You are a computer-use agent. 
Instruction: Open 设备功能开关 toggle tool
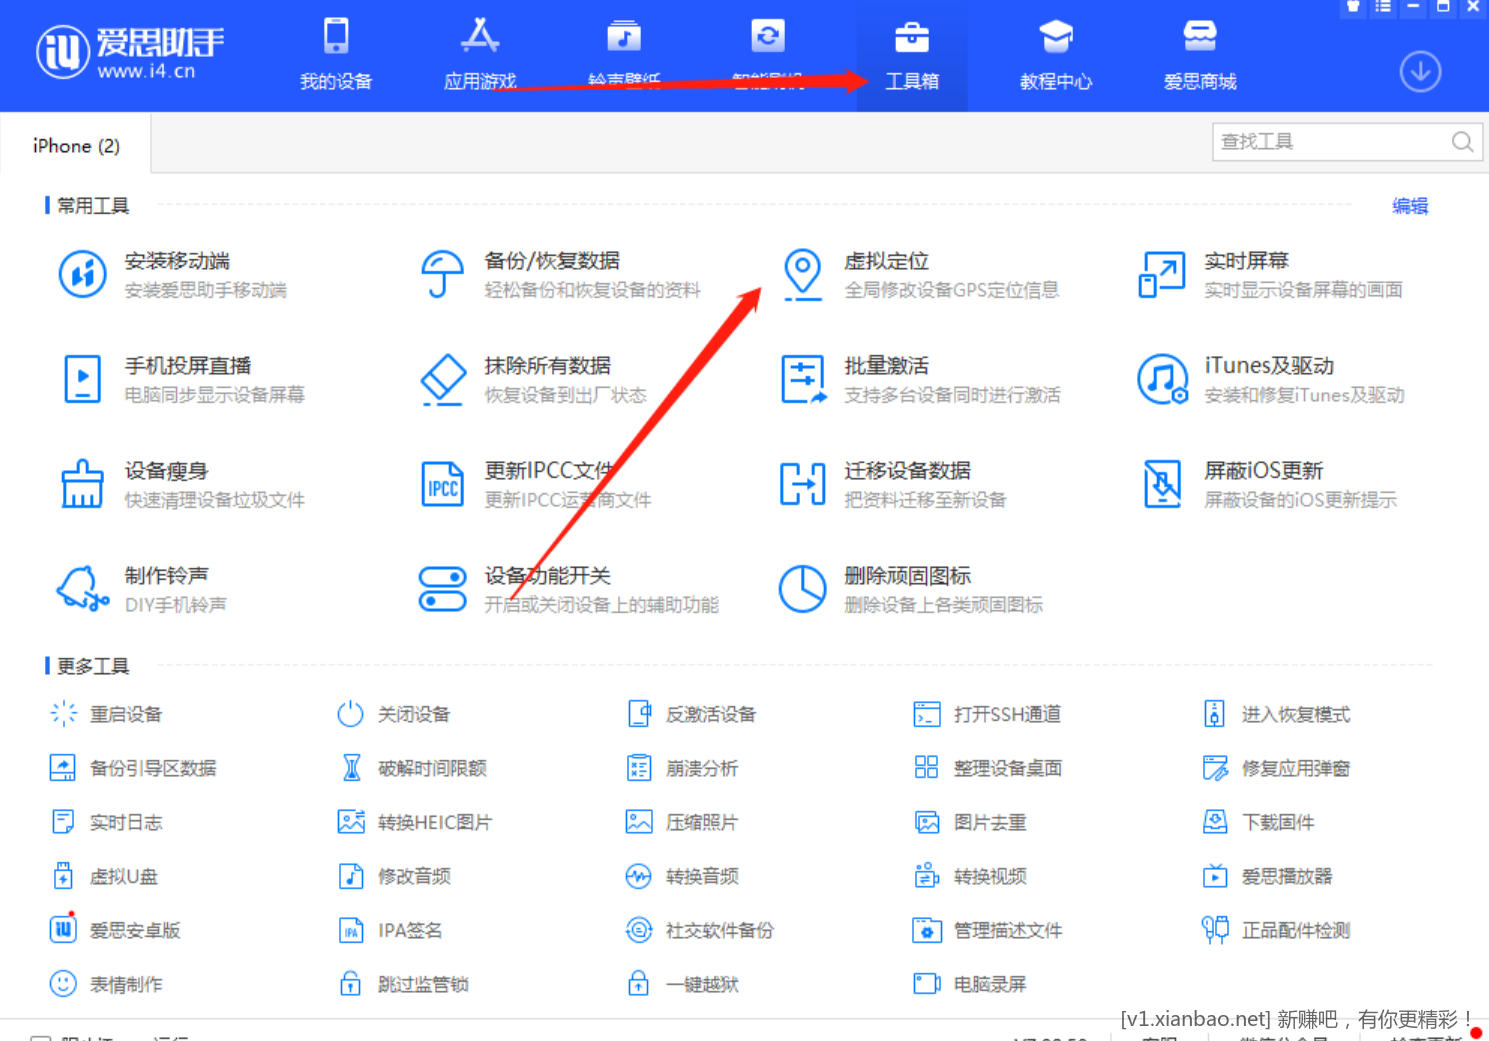point(569,590)
